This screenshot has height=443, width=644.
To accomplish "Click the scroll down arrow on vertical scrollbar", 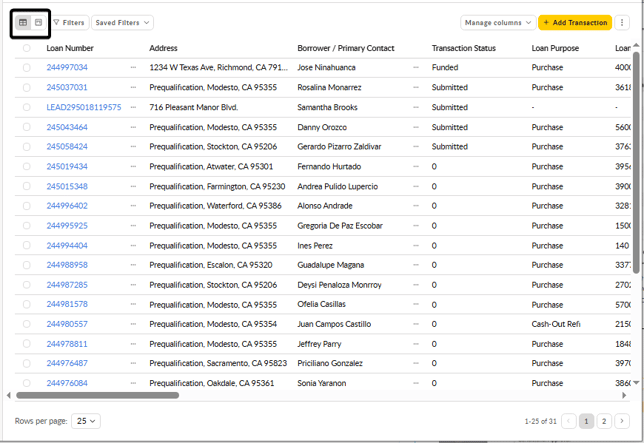I will (636, 383).
